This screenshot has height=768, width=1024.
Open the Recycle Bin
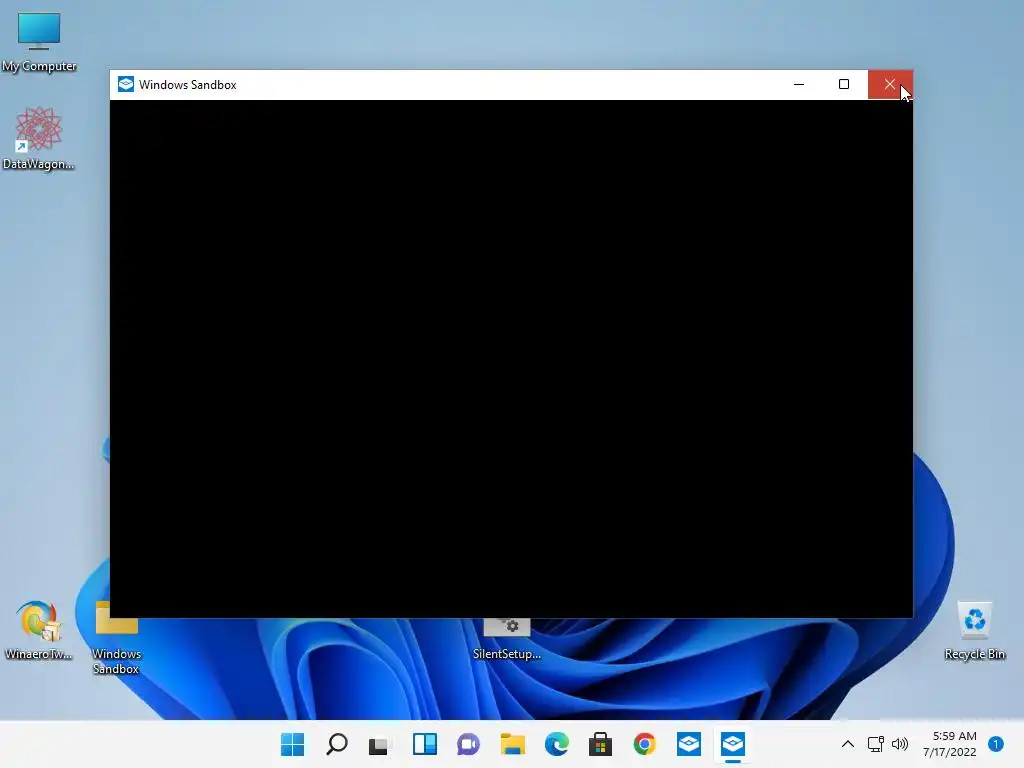pyautogui.click(x=974, y=631)
